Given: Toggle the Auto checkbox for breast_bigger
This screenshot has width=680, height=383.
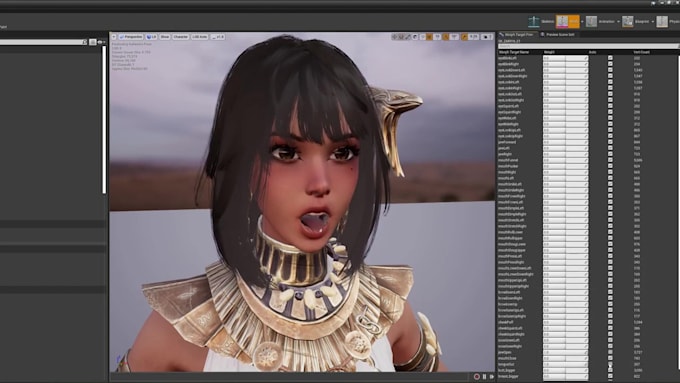Looking at the screenshot, I should (x=610, y=376).
